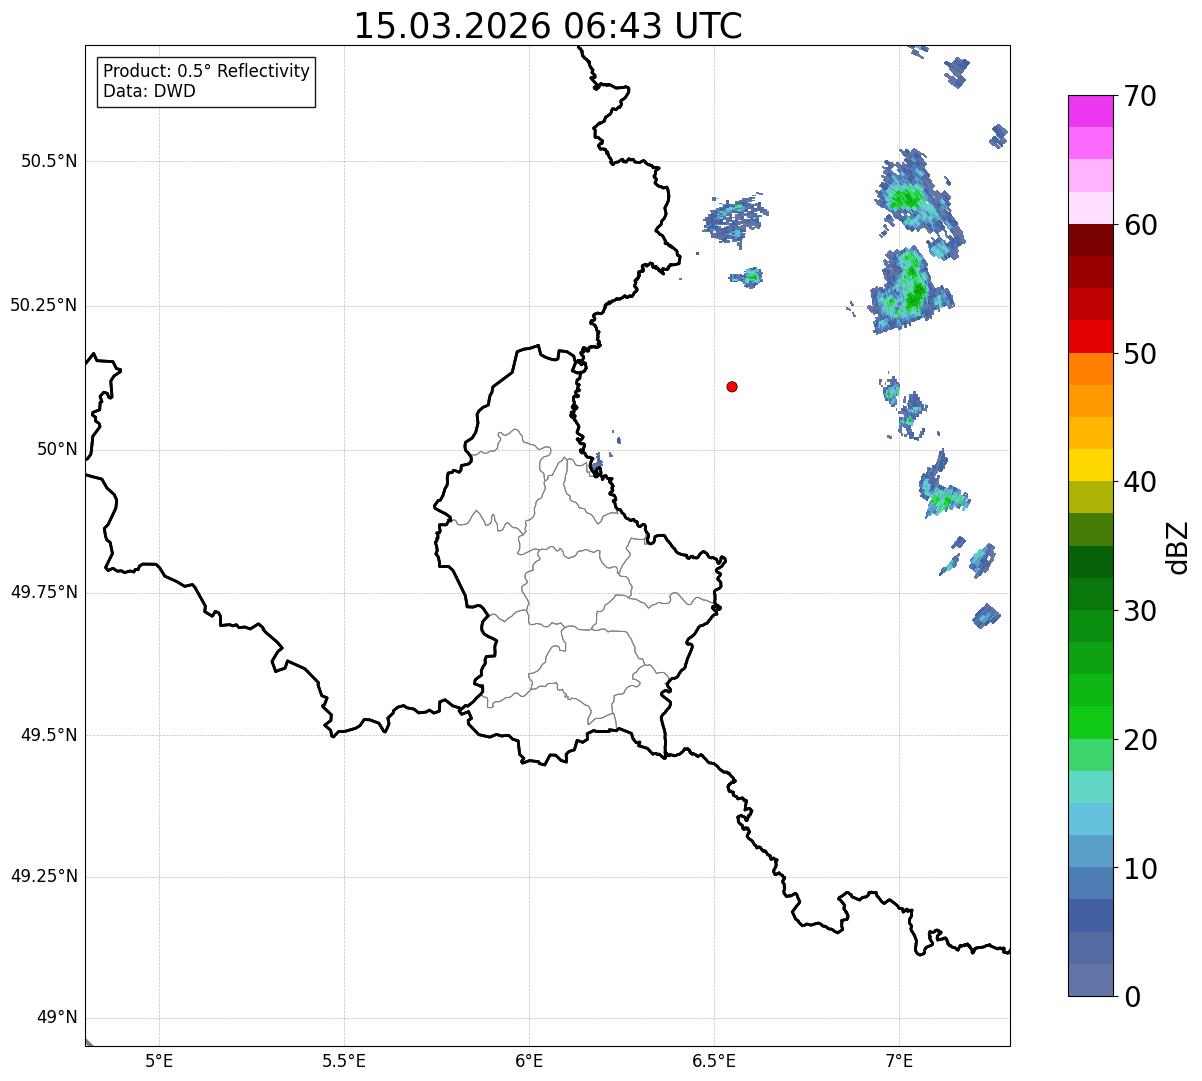Click the 'Data: DWD' text

click(149, 91)
